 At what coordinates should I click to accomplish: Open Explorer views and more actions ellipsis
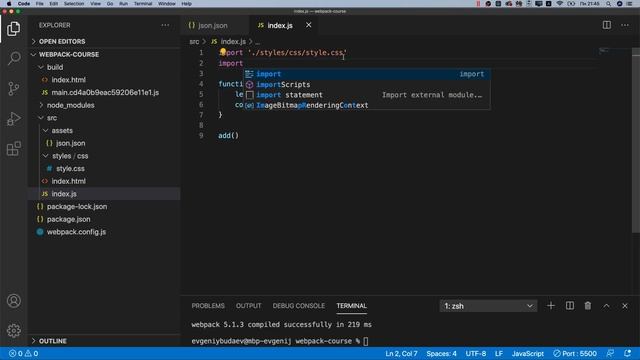(x=165, y=25)
